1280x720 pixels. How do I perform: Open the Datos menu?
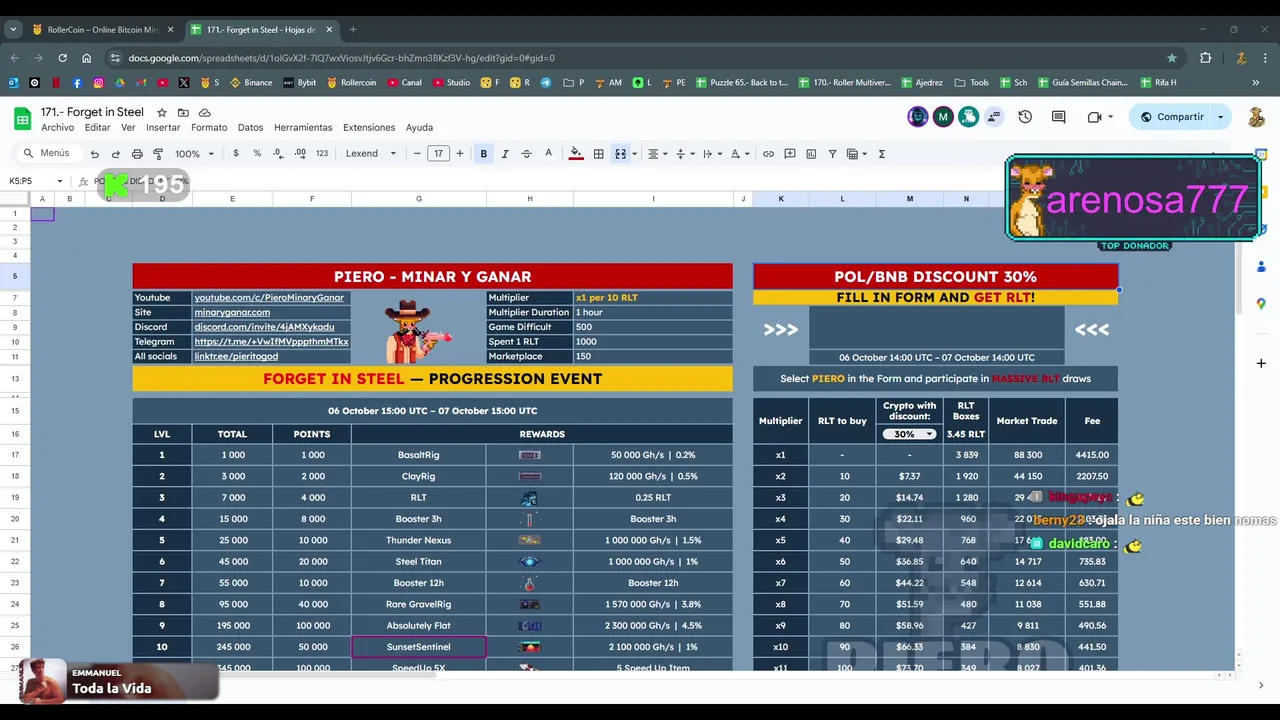pos(250,128)
